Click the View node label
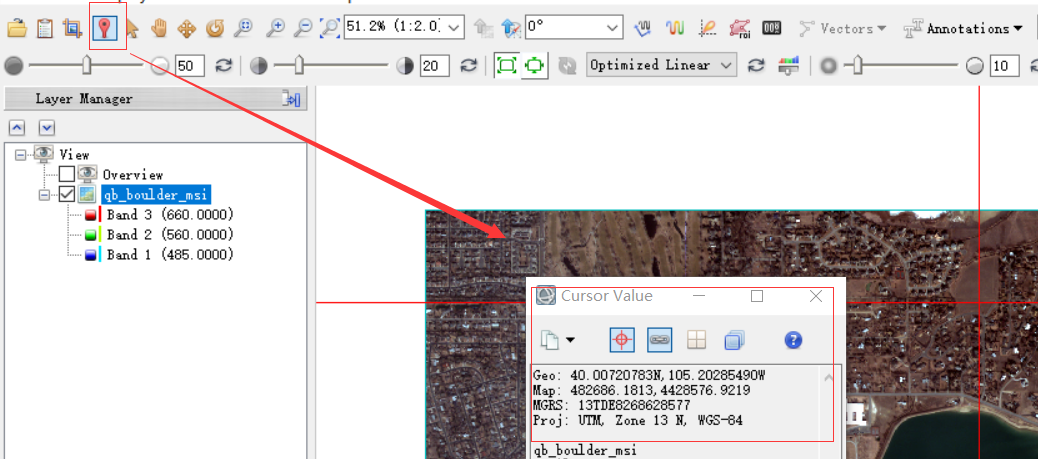Image resolution: width=1038 pixels, height=459 pixels. coord(74,154)
